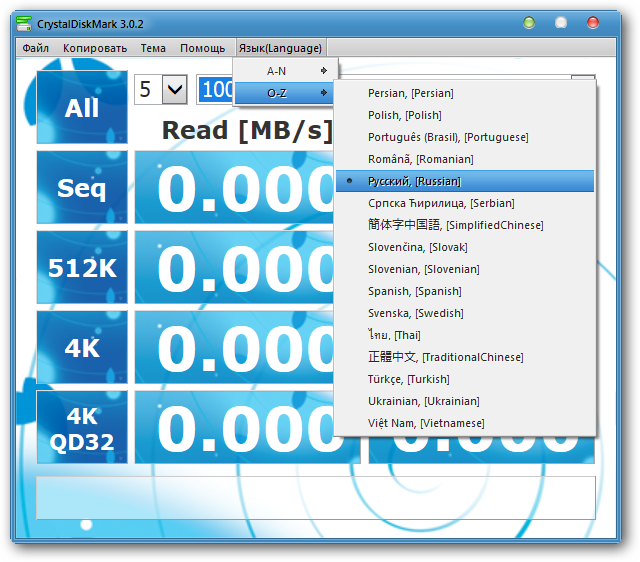This screenshot has height=562, width=640.
Task: Run the Seq test
Action: (x=82, y=187)
